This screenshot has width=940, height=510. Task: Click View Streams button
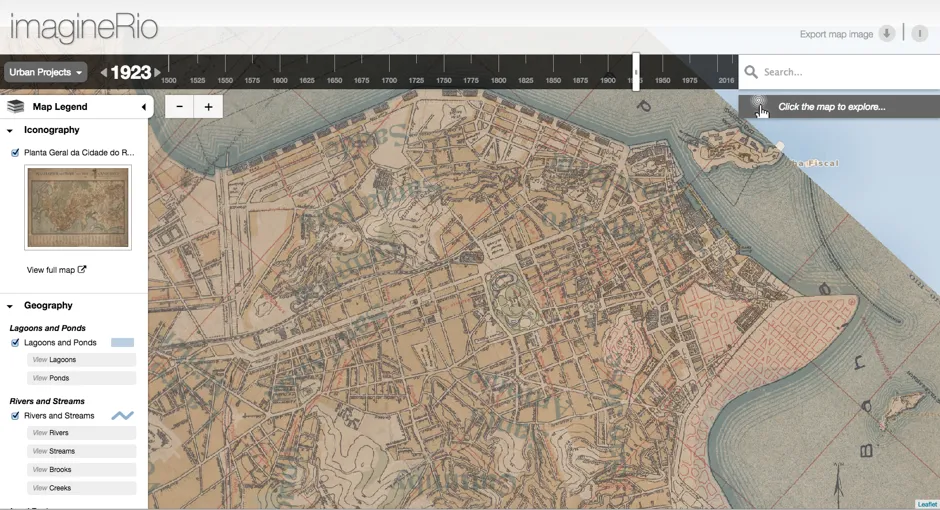(82, 451)
